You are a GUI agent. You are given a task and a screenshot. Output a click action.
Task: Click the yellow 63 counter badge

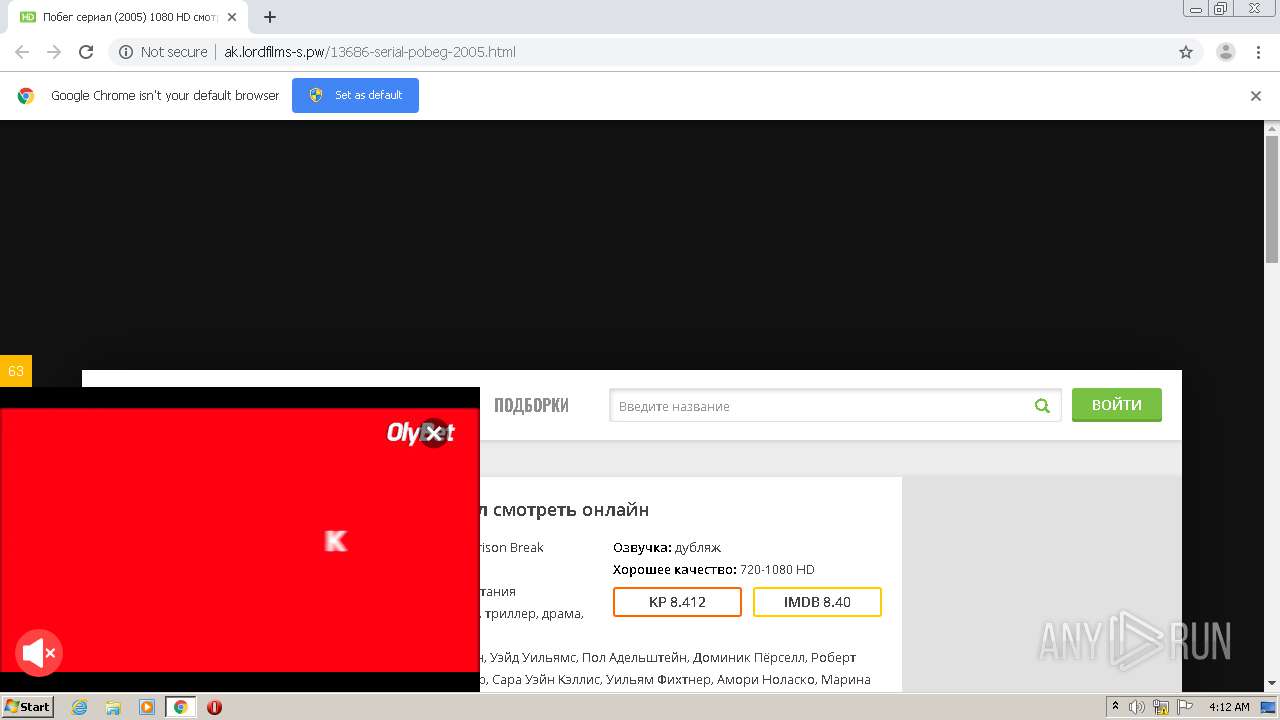(16, 371)
